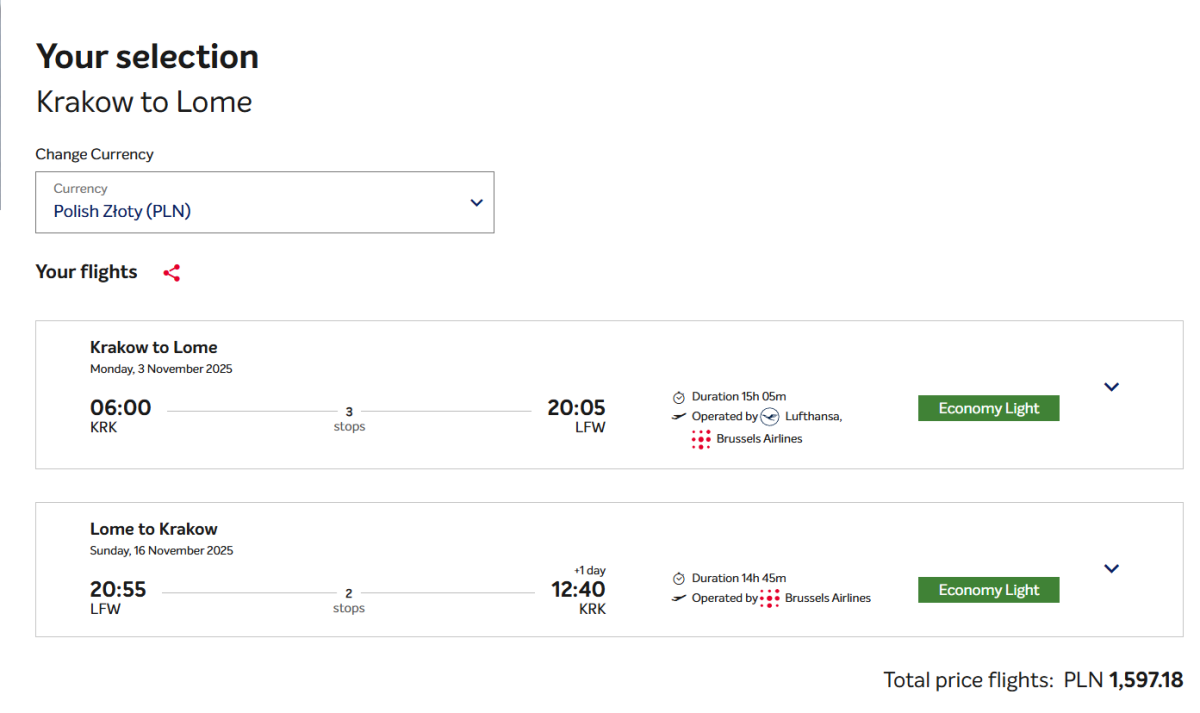The image size is (1200, 713).
Task: Expand Krakow to Lome flight details
Action: (x=1111, y=387)
